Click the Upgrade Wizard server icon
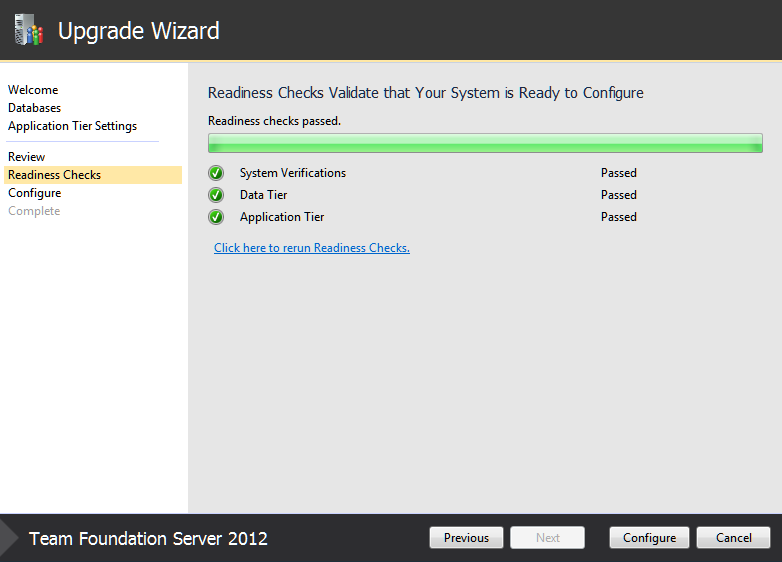This screenshot has height=562, width=782. click(29, 30)
